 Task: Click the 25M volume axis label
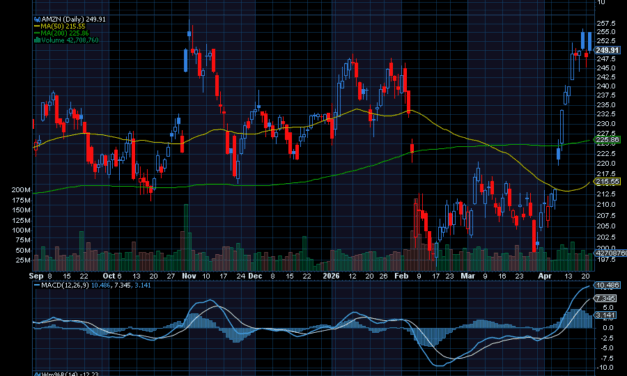click(23, 260)
